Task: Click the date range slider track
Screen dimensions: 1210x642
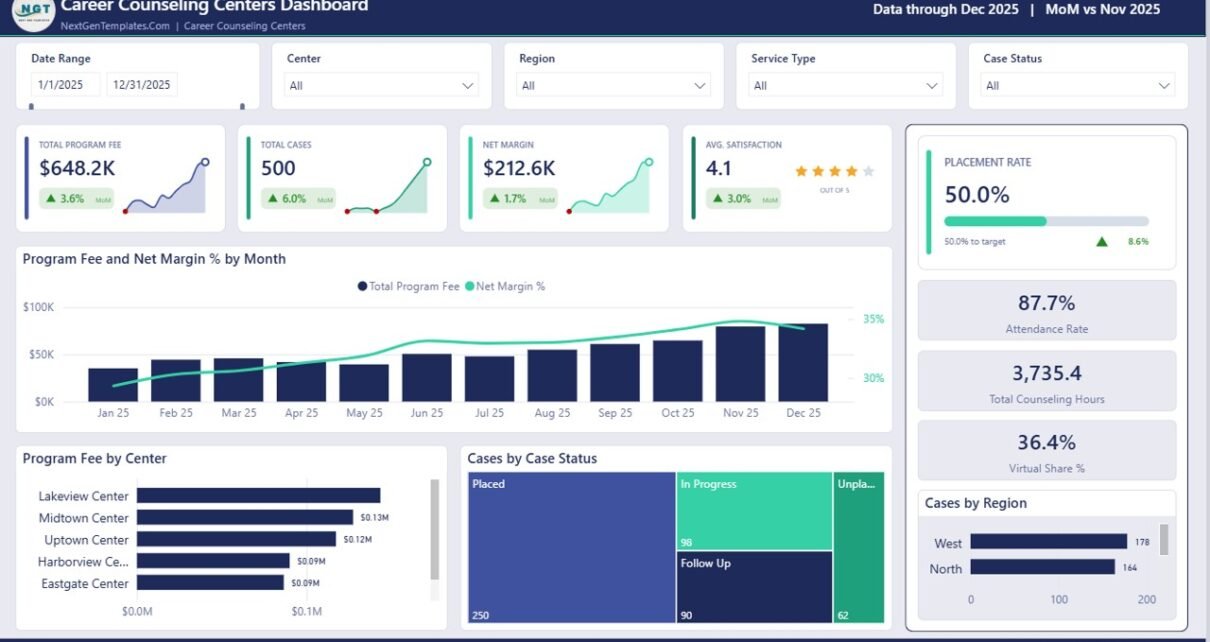Action: [x=137, y=106]
